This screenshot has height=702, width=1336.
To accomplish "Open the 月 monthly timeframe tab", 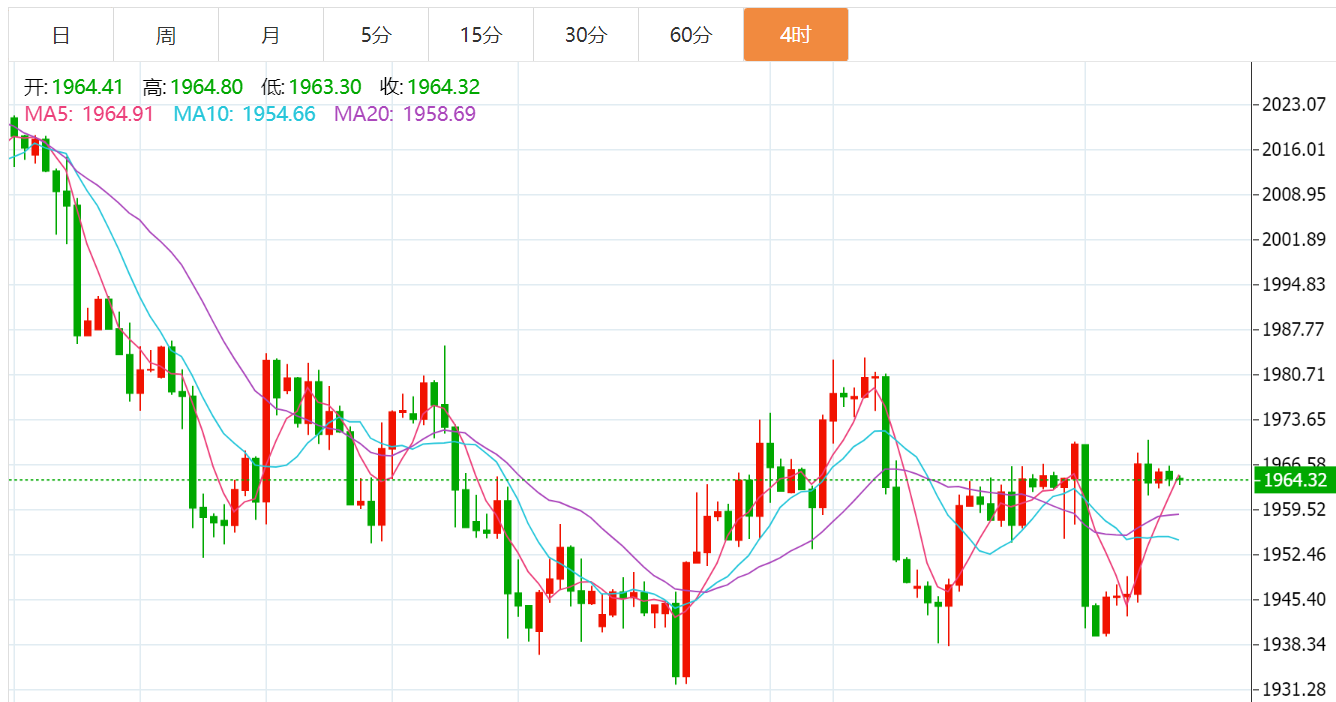I will (x=271, y=35).
